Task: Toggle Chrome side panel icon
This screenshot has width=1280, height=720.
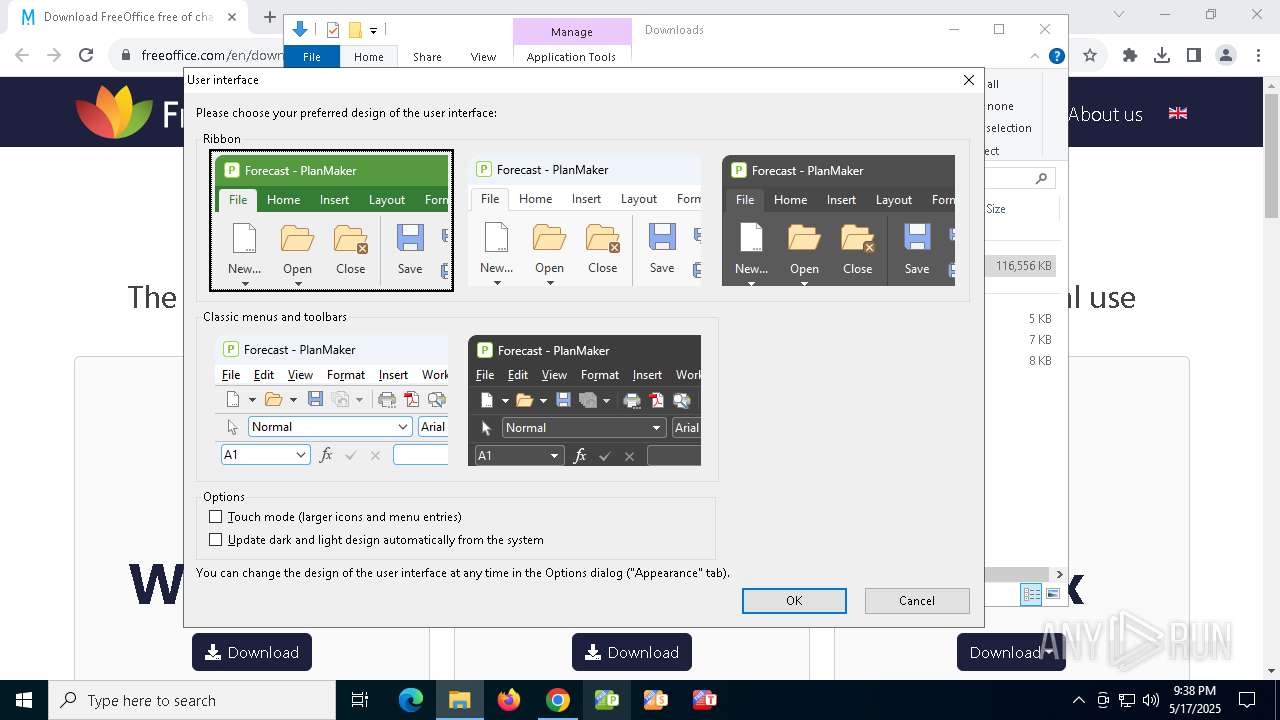Action: (1194, 56)
